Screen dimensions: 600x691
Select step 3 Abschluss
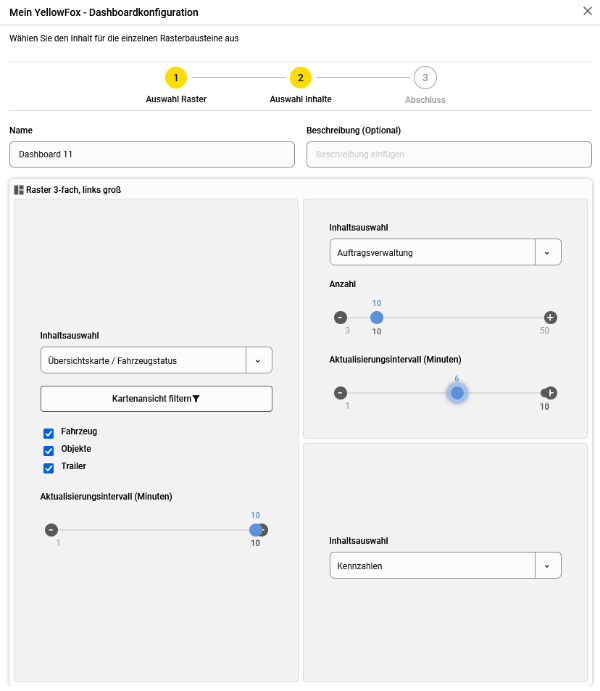[425, 78]
